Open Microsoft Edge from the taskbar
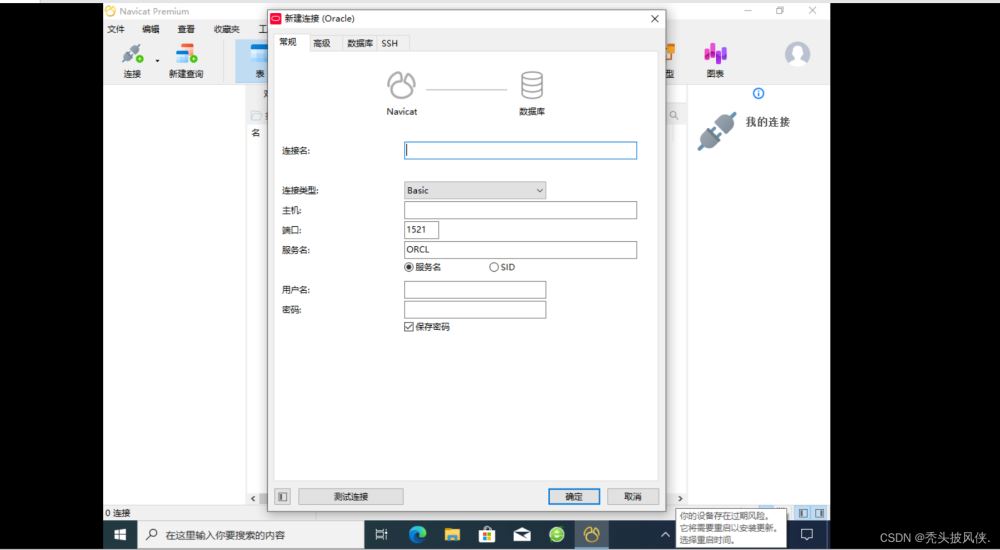The image size is (1000, 550). coord(418,535)
